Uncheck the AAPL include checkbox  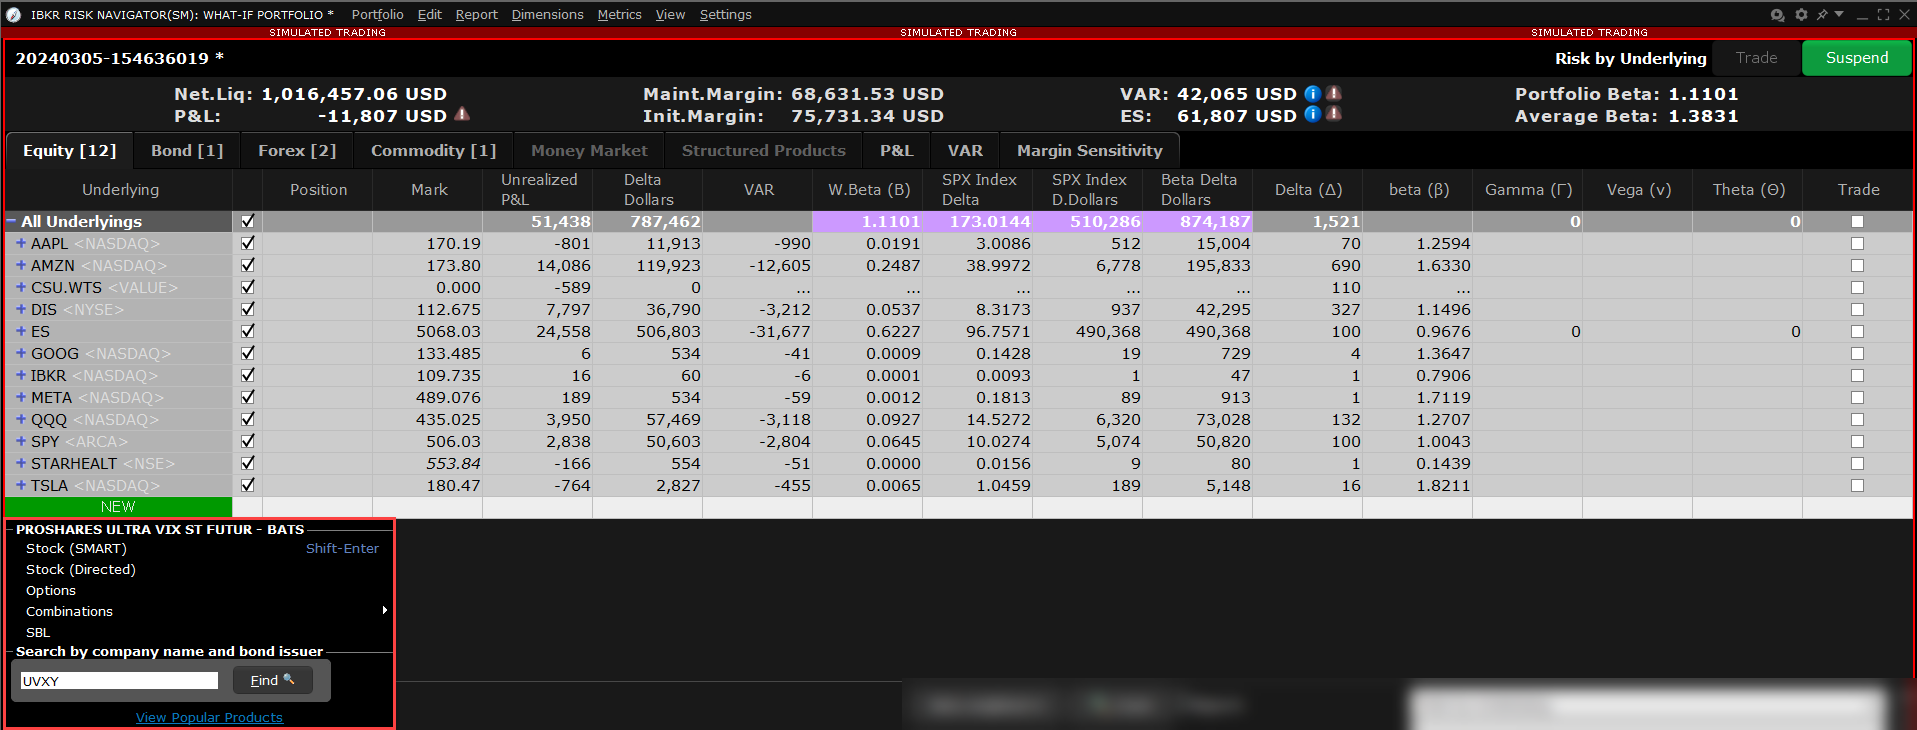(x=248, y=243)
